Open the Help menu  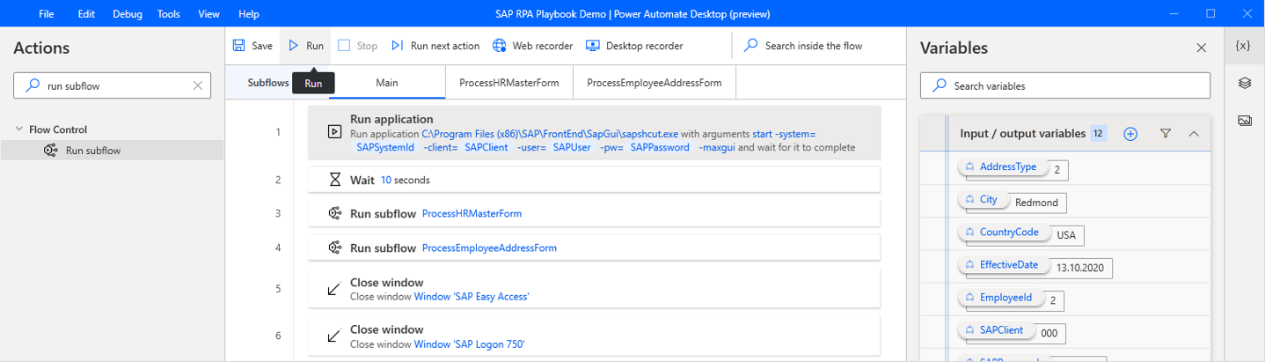pyautogui.click(x=249, y=14)
